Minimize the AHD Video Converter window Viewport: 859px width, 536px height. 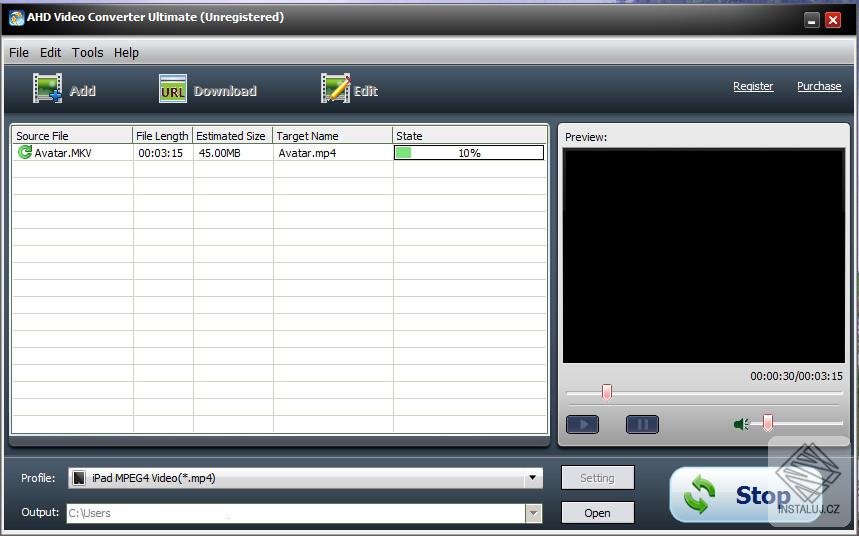(x=811, y=20)
